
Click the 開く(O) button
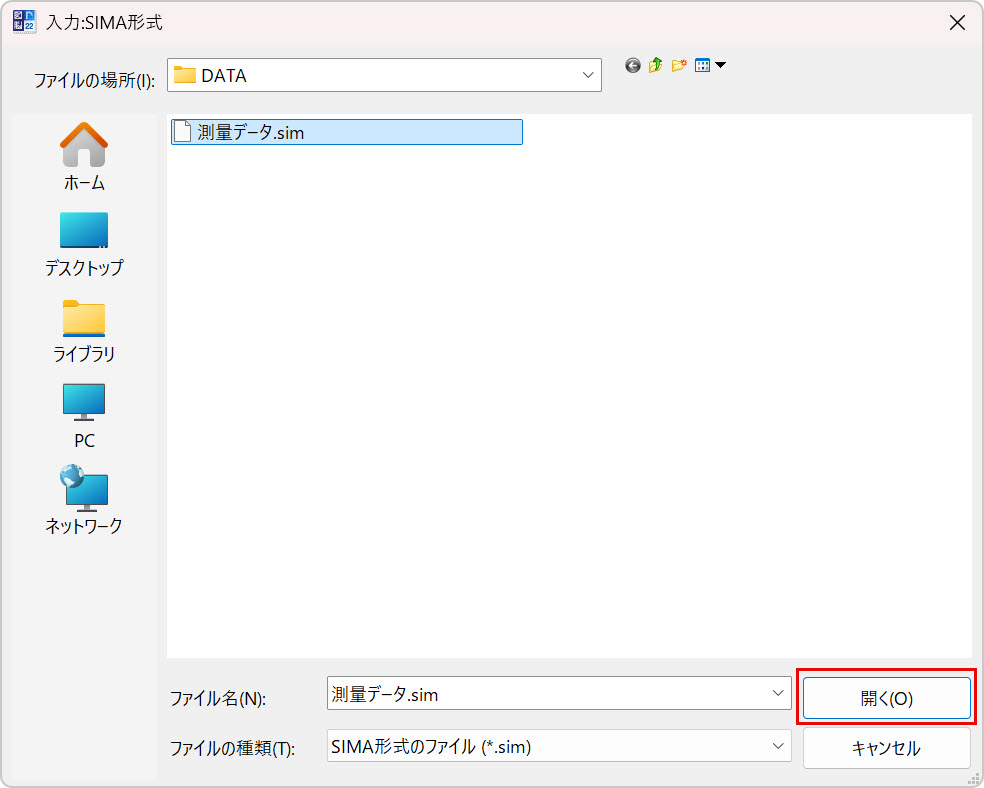[x=886, y=698]
